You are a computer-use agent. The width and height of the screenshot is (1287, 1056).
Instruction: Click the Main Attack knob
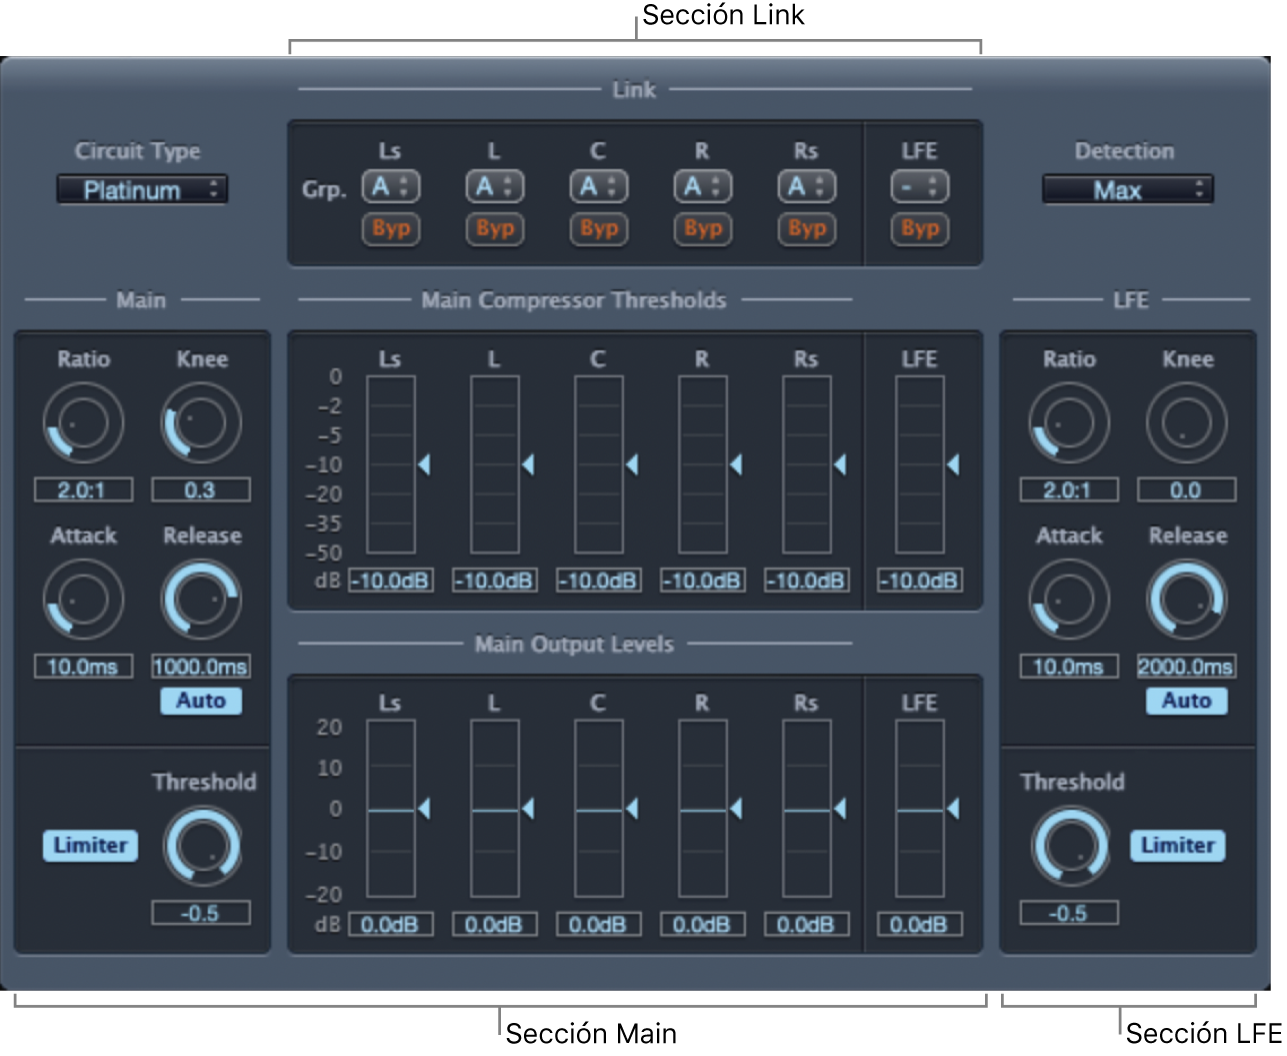pos(82,598)
